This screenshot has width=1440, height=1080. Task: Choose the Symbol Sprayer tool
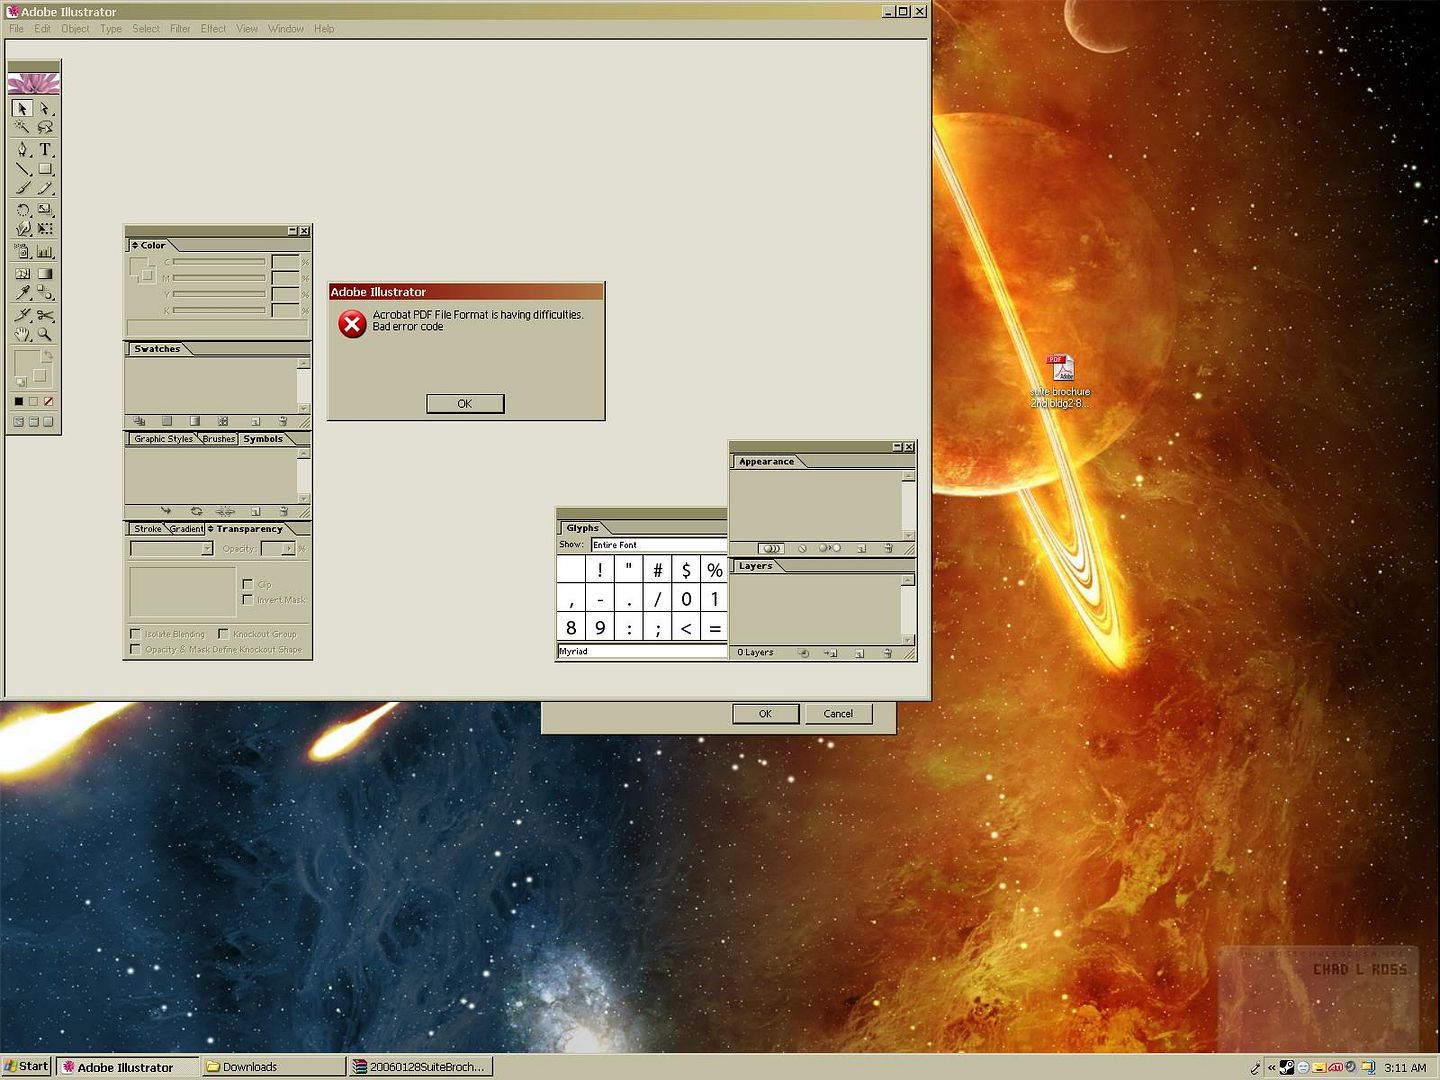click(x=22, y=252)
